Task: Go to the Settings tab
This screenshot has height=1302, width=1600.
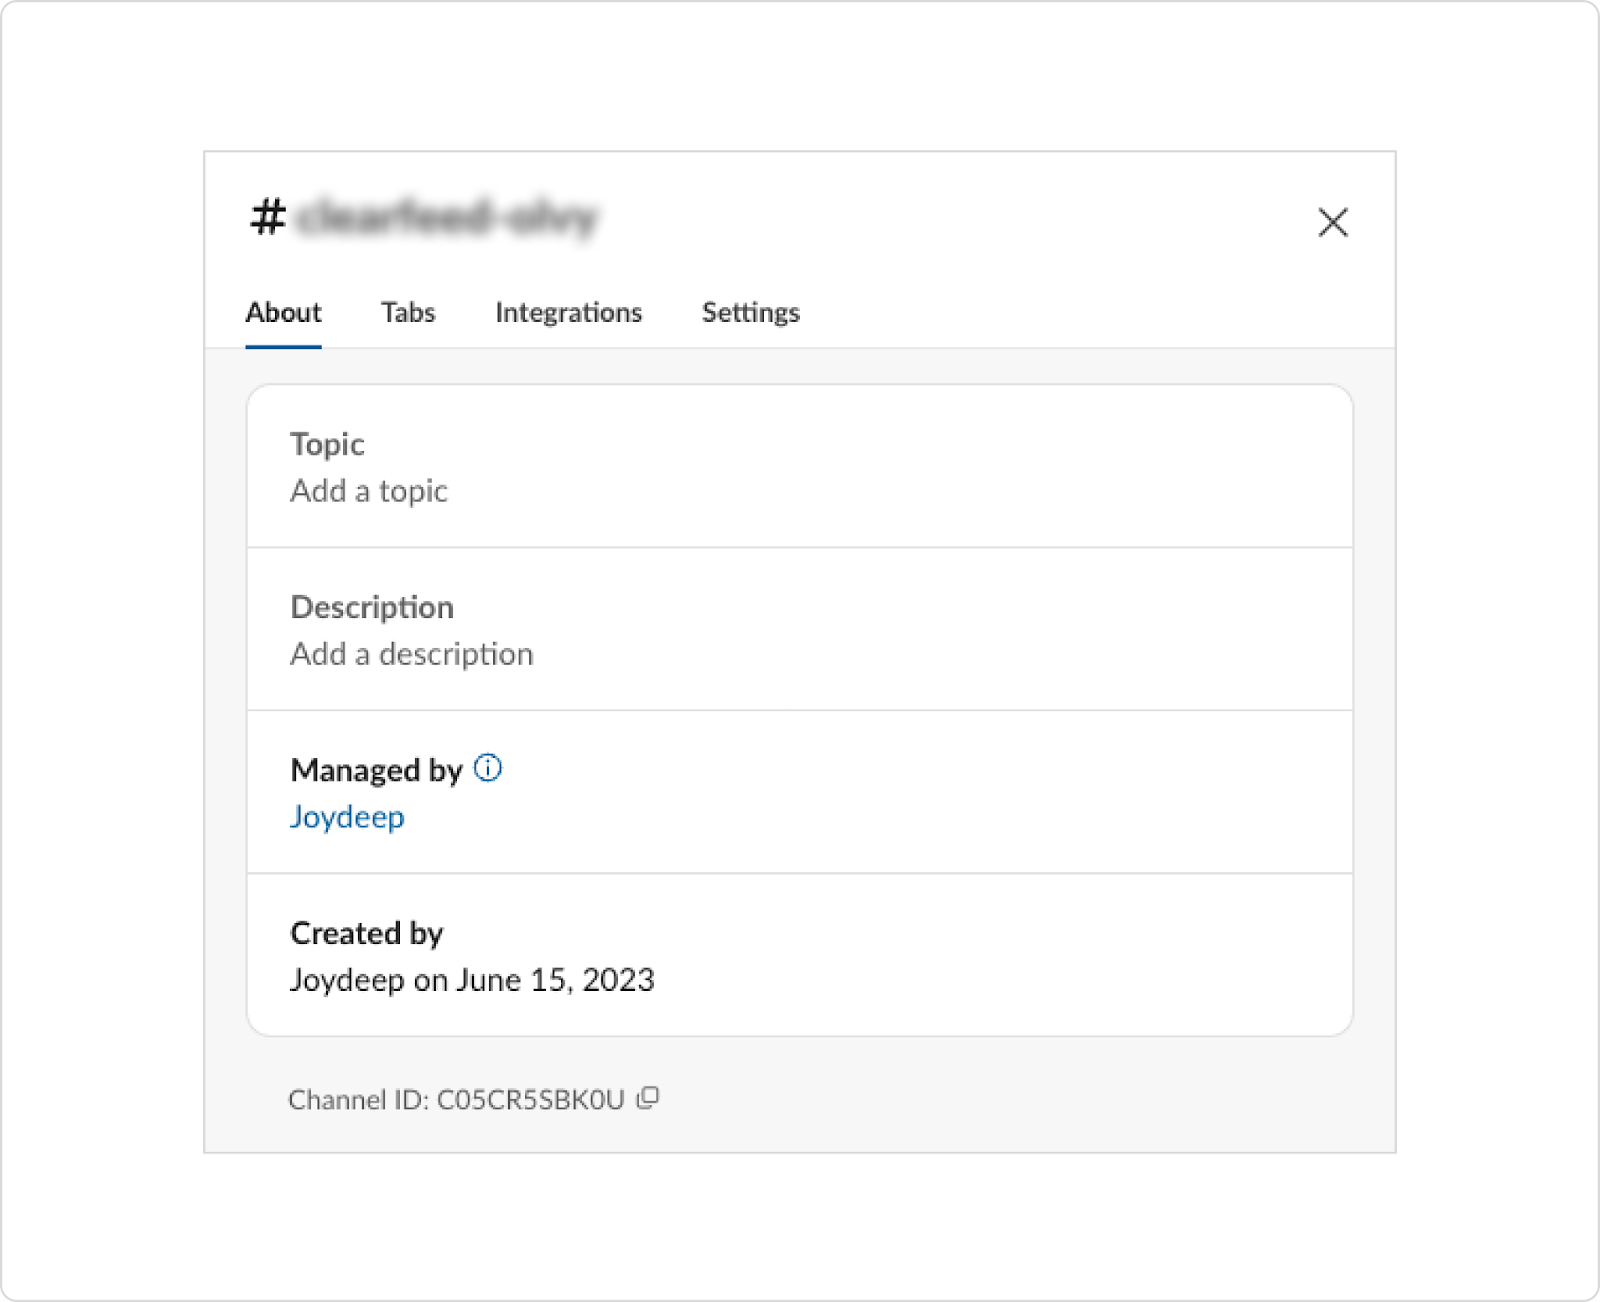Action: 750,312
